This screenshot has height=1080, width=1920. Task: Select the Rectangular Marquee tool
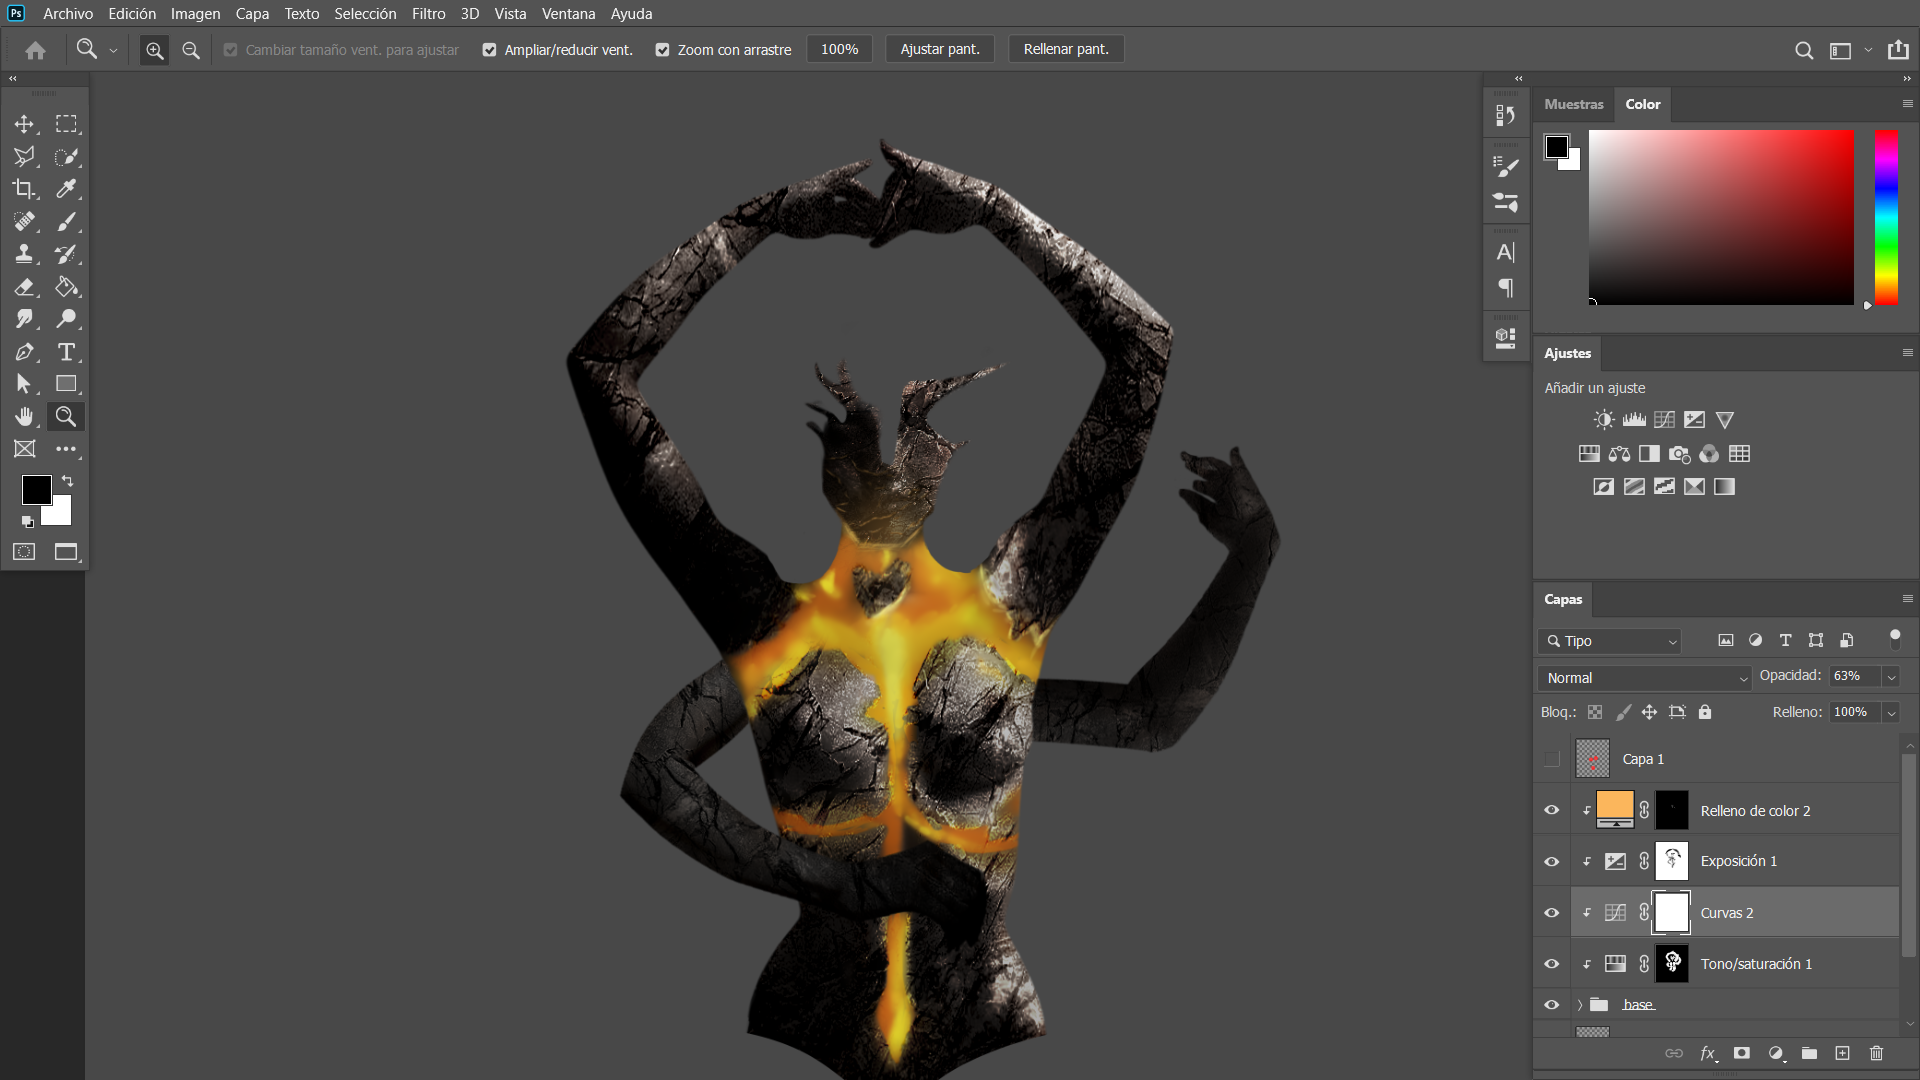tap(66, 124)
